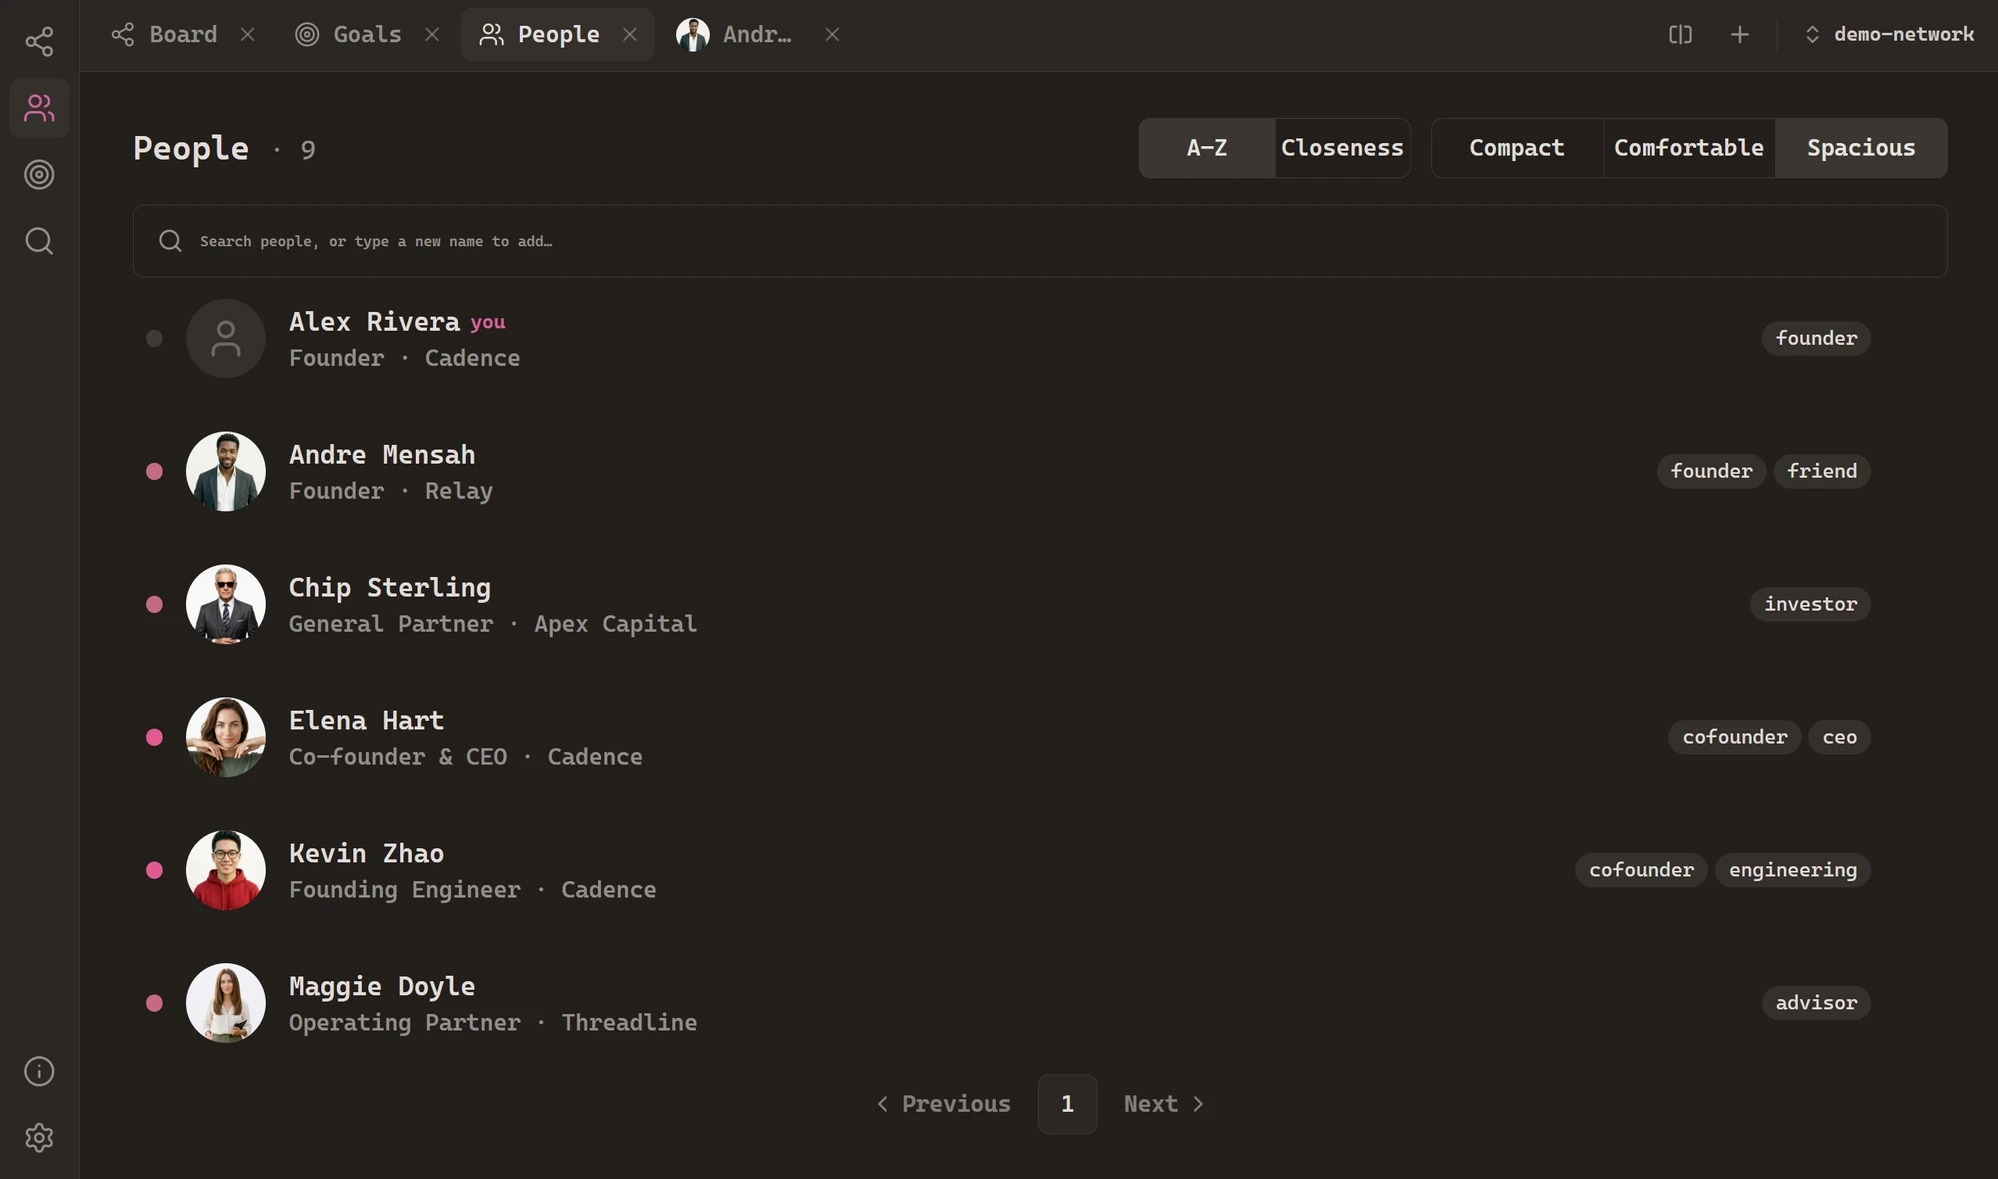Click the Board tab graph icon
This screenshot has width=1998, height=1179.
(123, 35)
